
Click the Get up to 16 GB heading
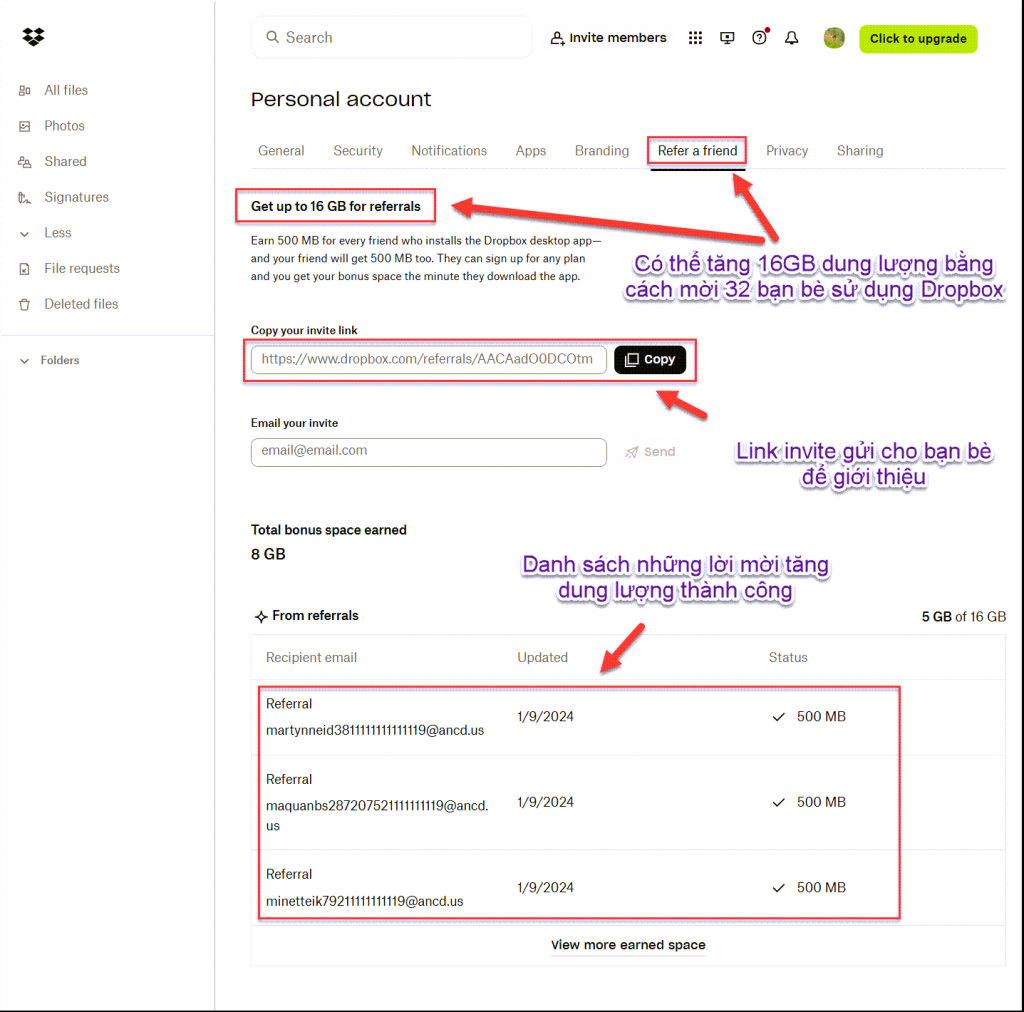point(336,206)
